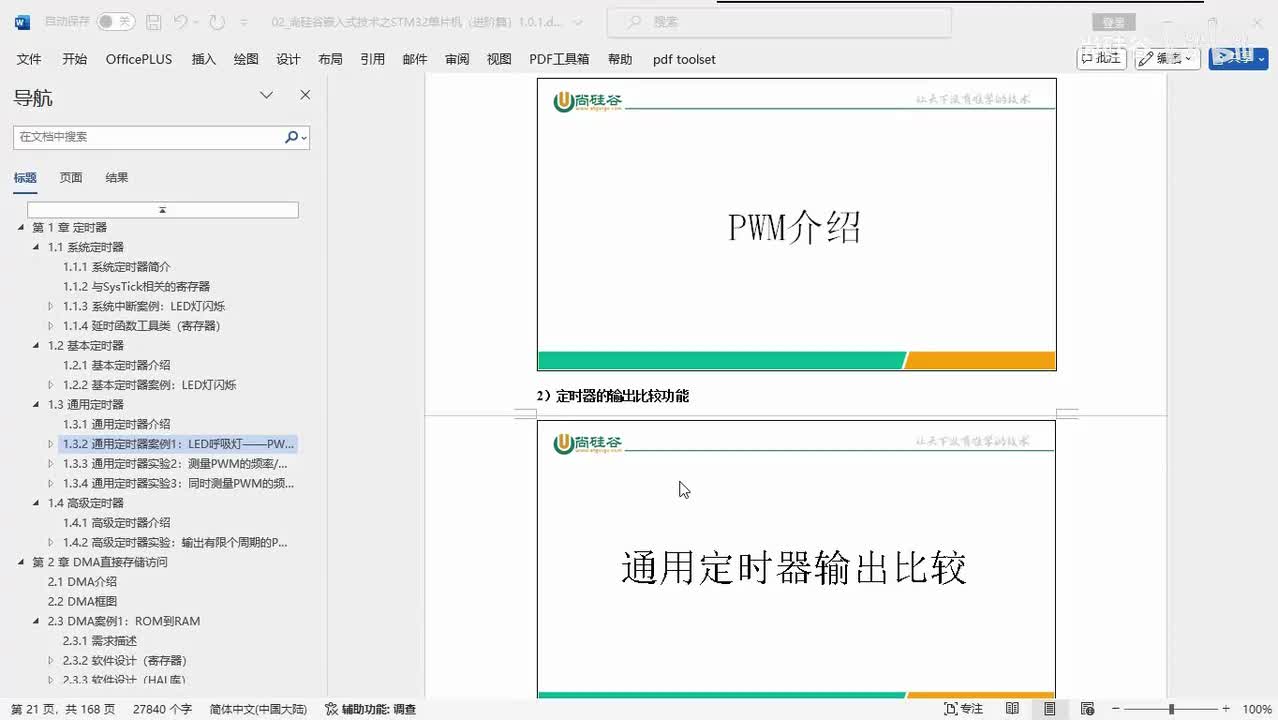Select the 结果 tab in navigation pane
Image resolution: width=1278 pixels, height=720 pixels.
coord(117,178)
